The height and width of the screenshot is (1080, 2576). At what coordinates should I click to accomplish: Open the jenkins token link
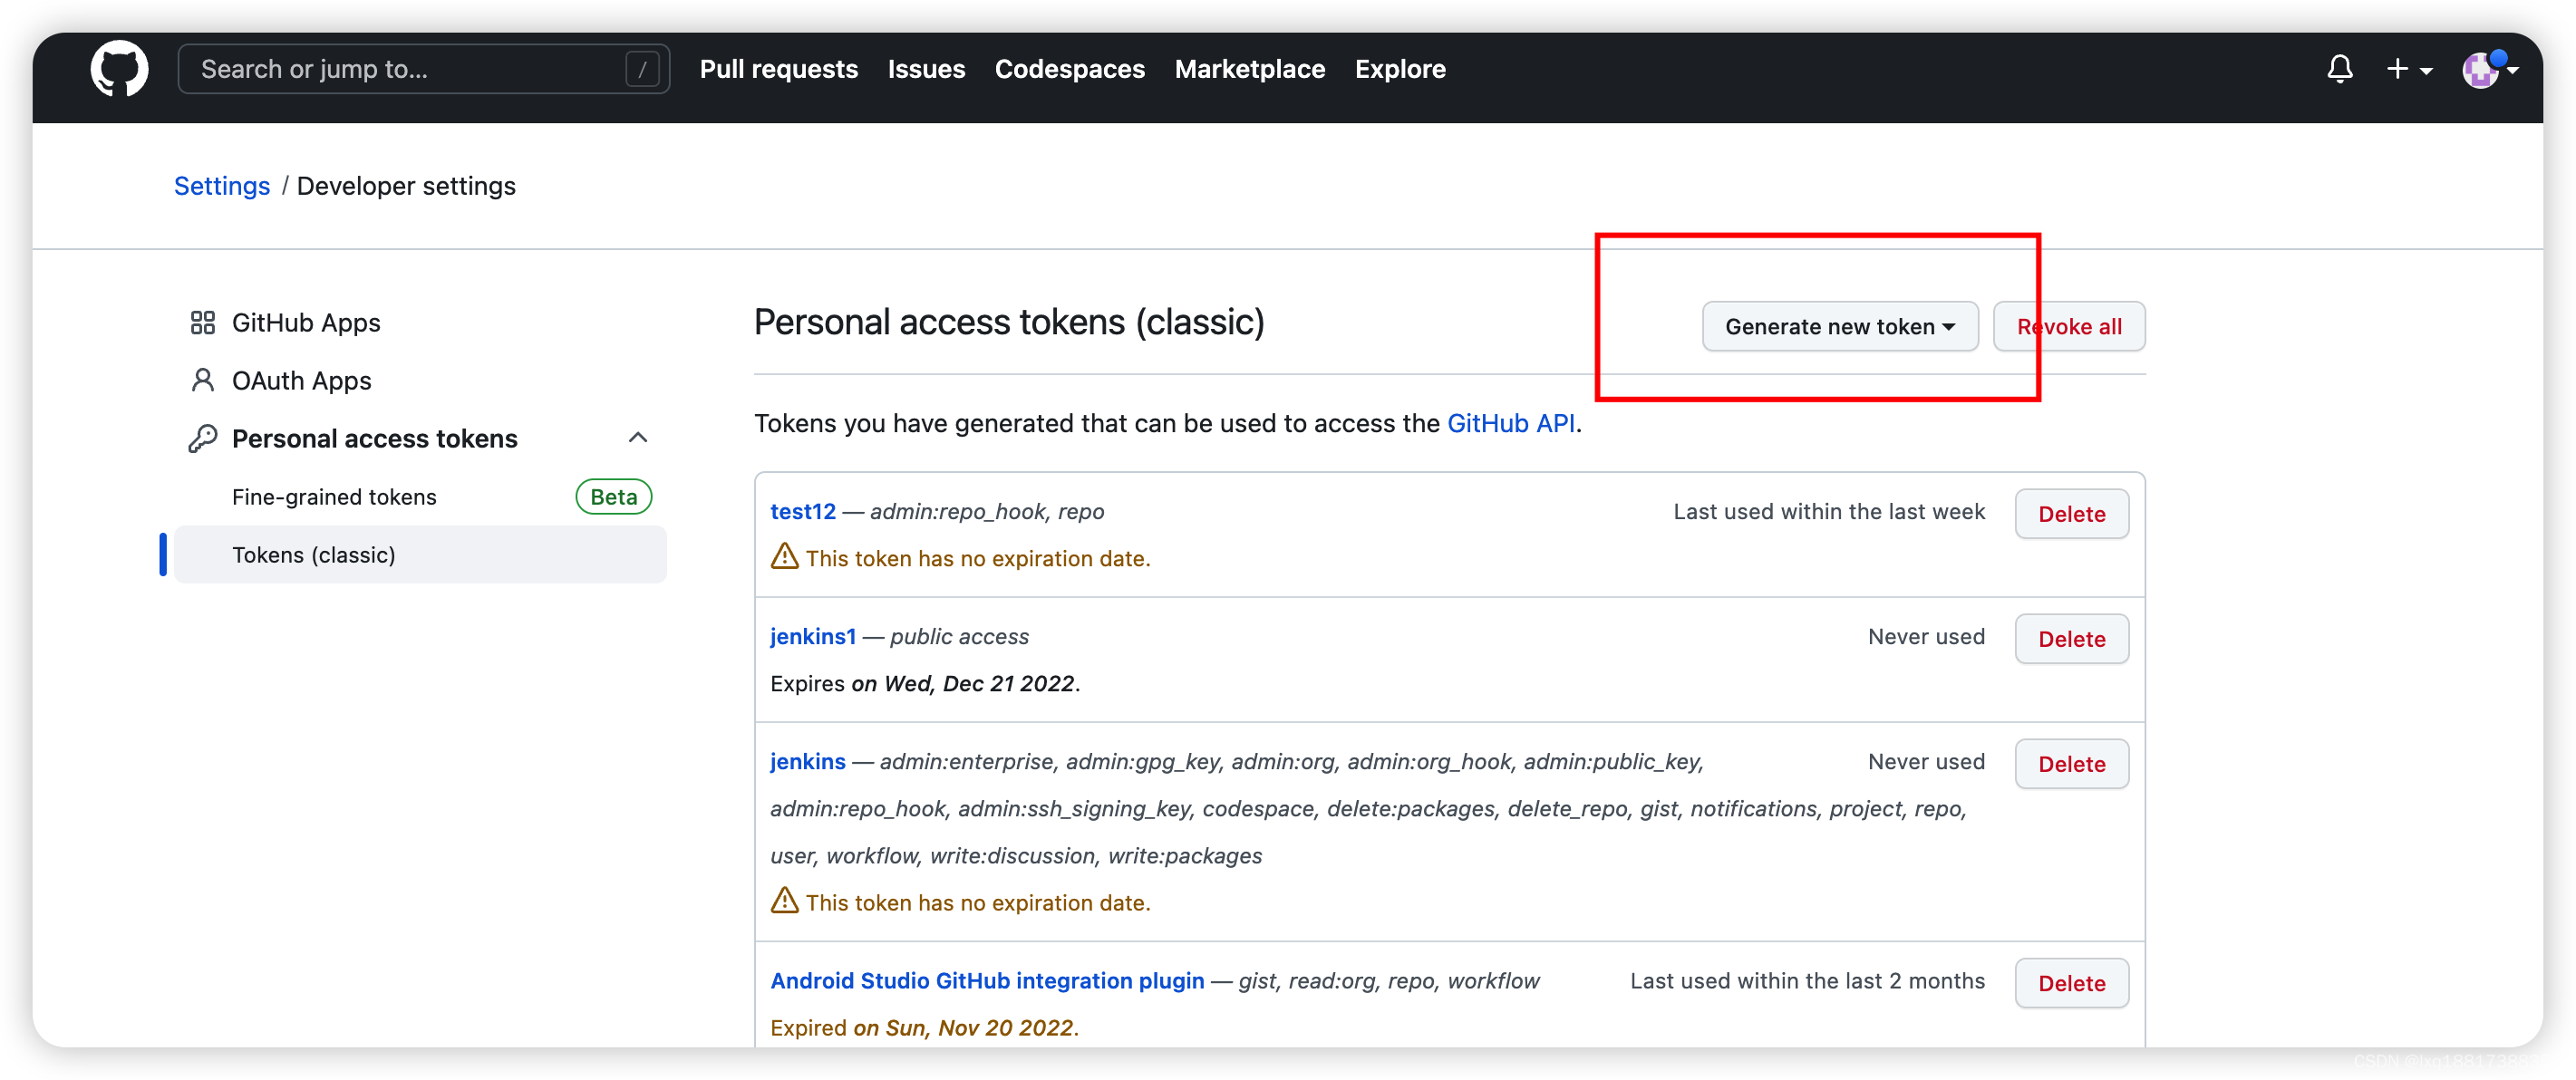coord(807,761)
